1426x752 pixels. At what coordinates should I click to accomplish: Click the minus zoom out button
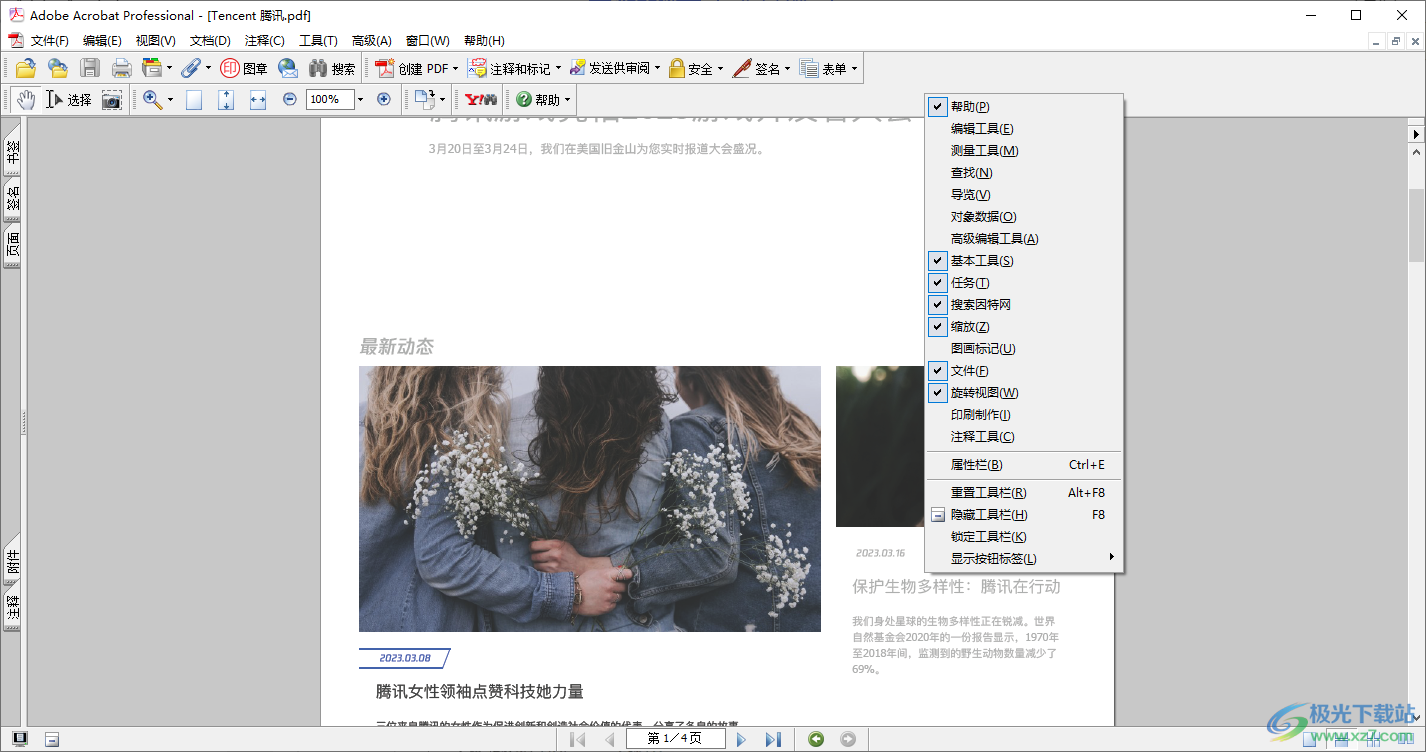pos(290,99)
